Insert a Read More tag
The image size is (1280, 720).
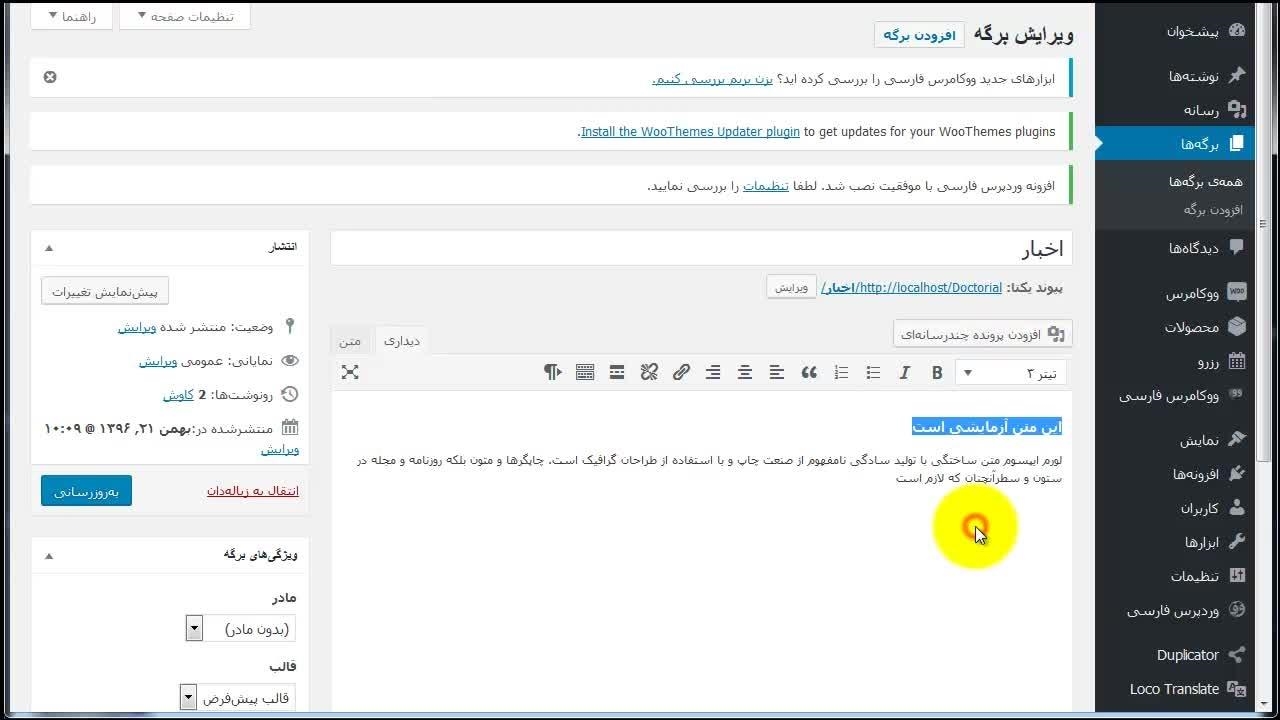pyautogui.click(x=617, y=373)
